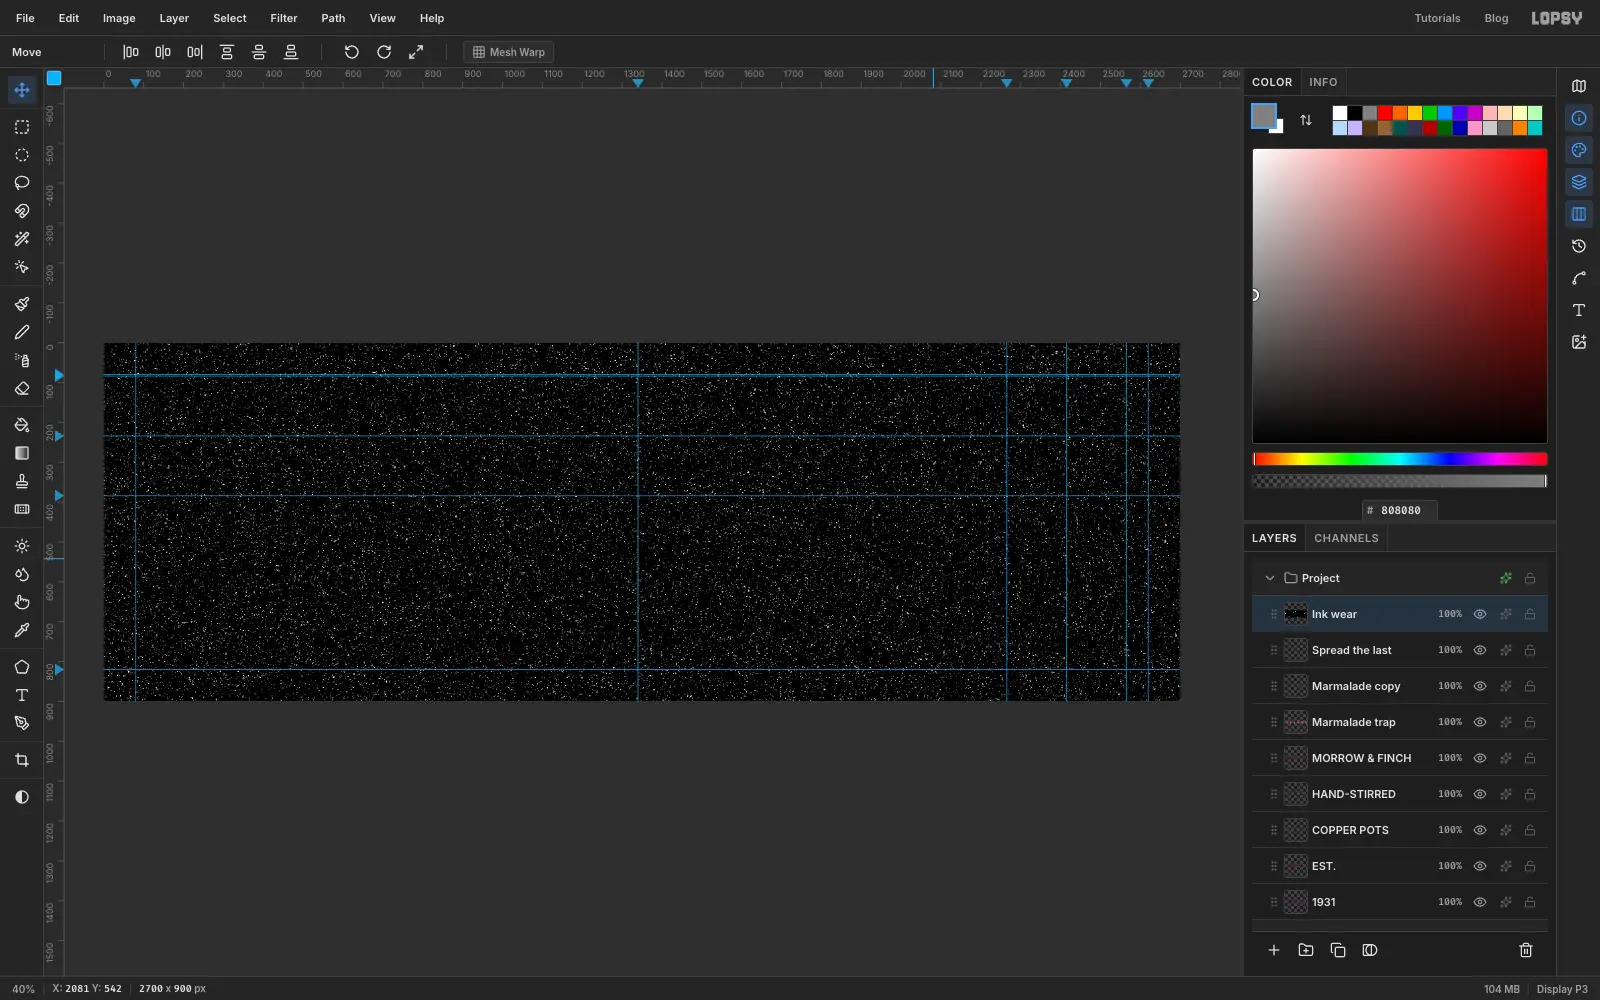This screenshot has width=1600, height=1000.
Task: Click the 40% zoom level in status bar
Action: (23, 989)
